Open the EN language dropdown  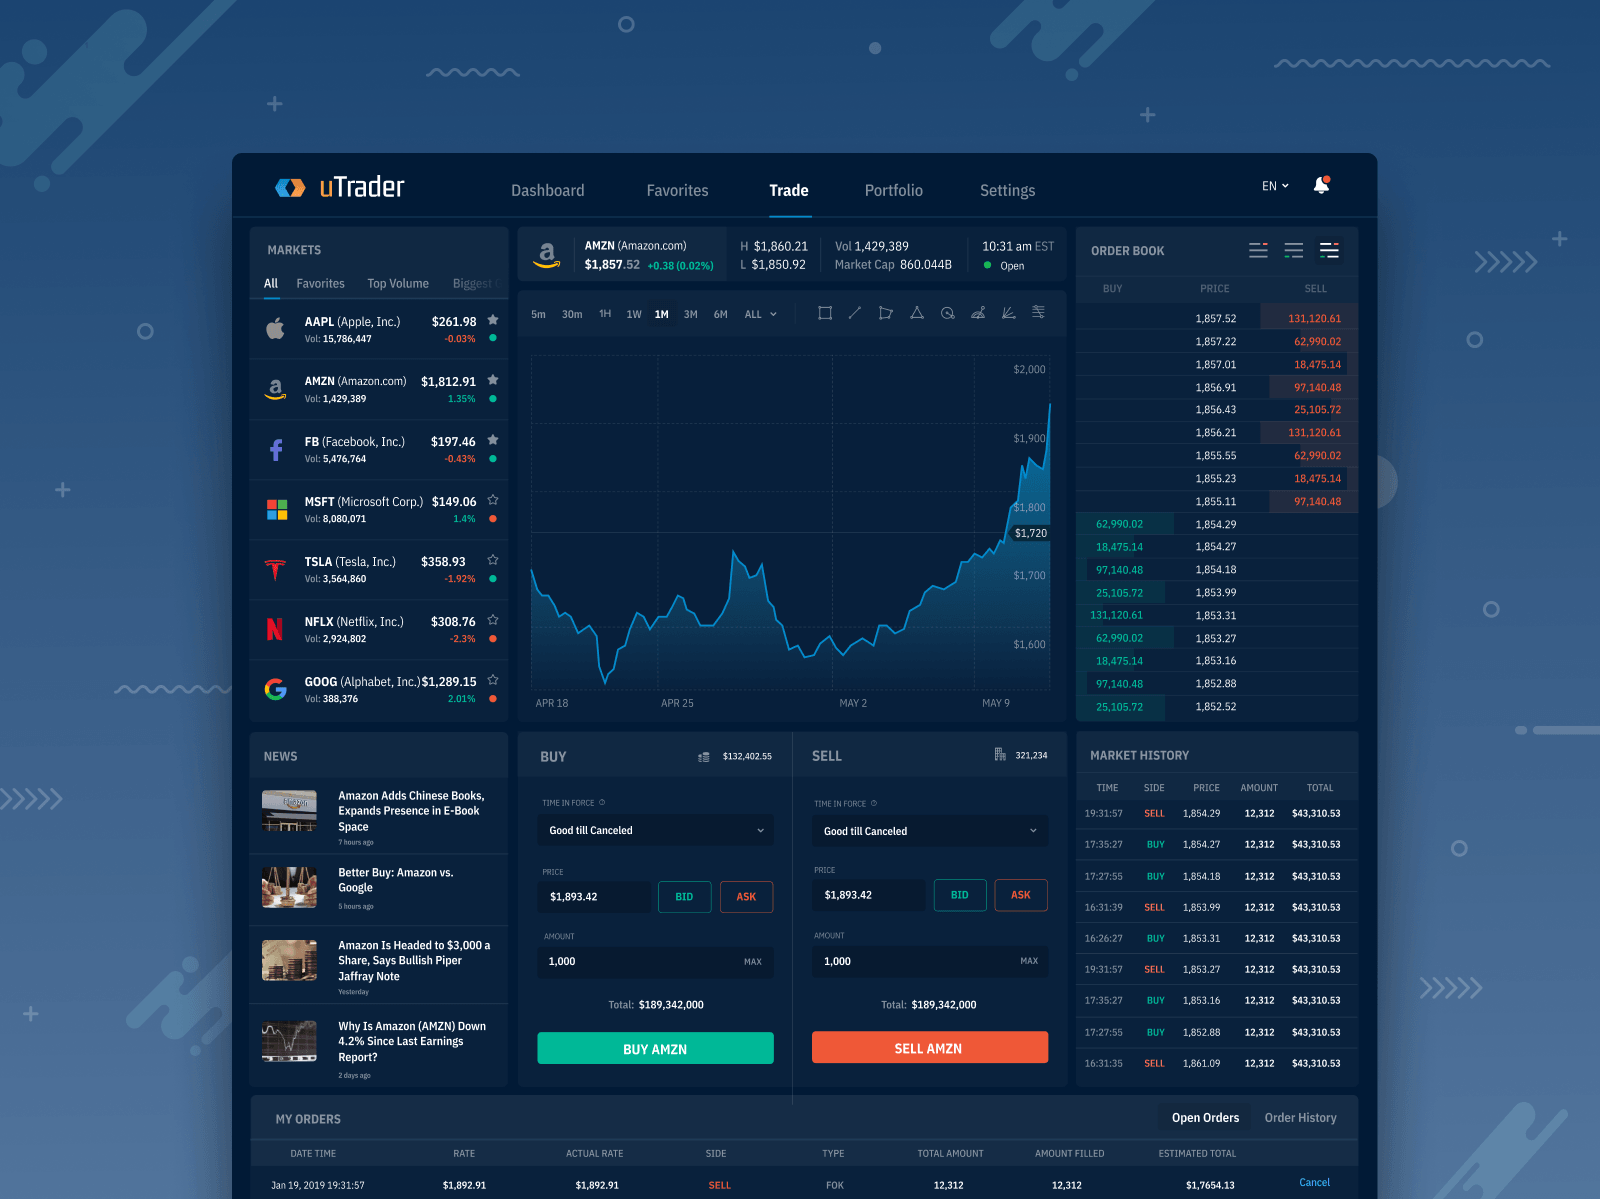[x=1275, y=186]
